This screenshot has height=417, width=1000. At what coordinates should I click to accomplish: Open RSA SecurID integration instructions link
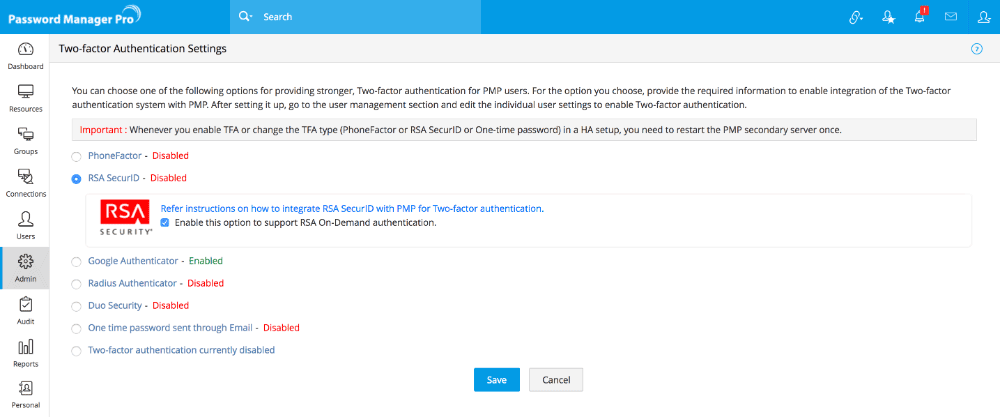tap(351, 208)
